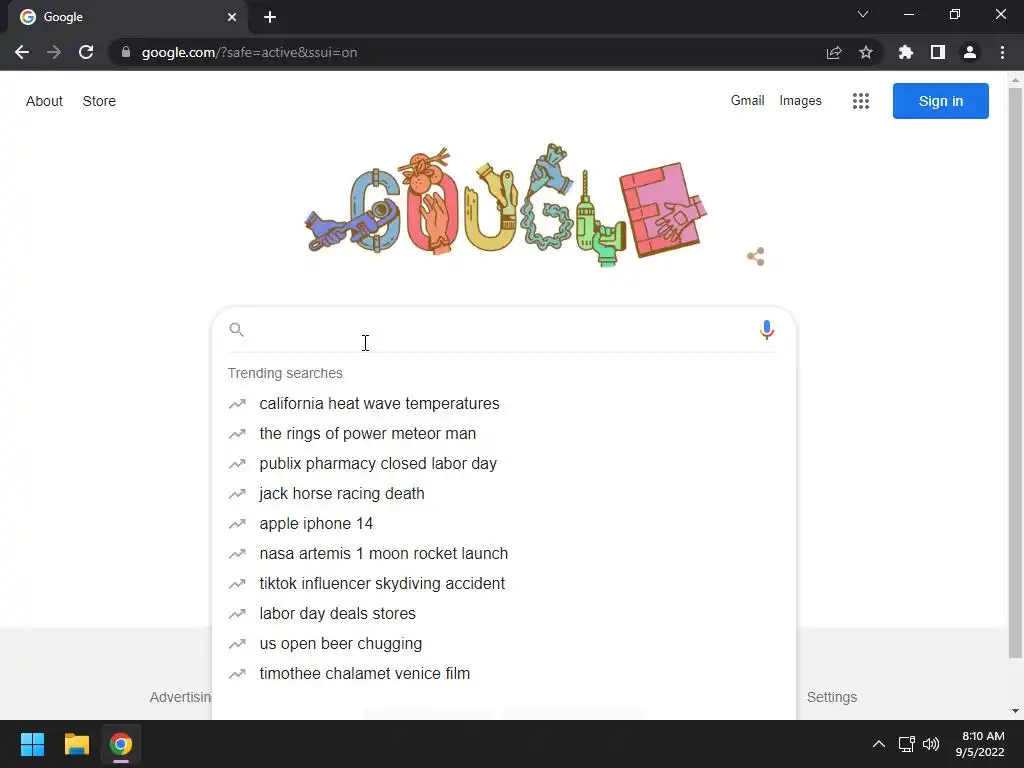Open Google Images

[x=800, y=101]
